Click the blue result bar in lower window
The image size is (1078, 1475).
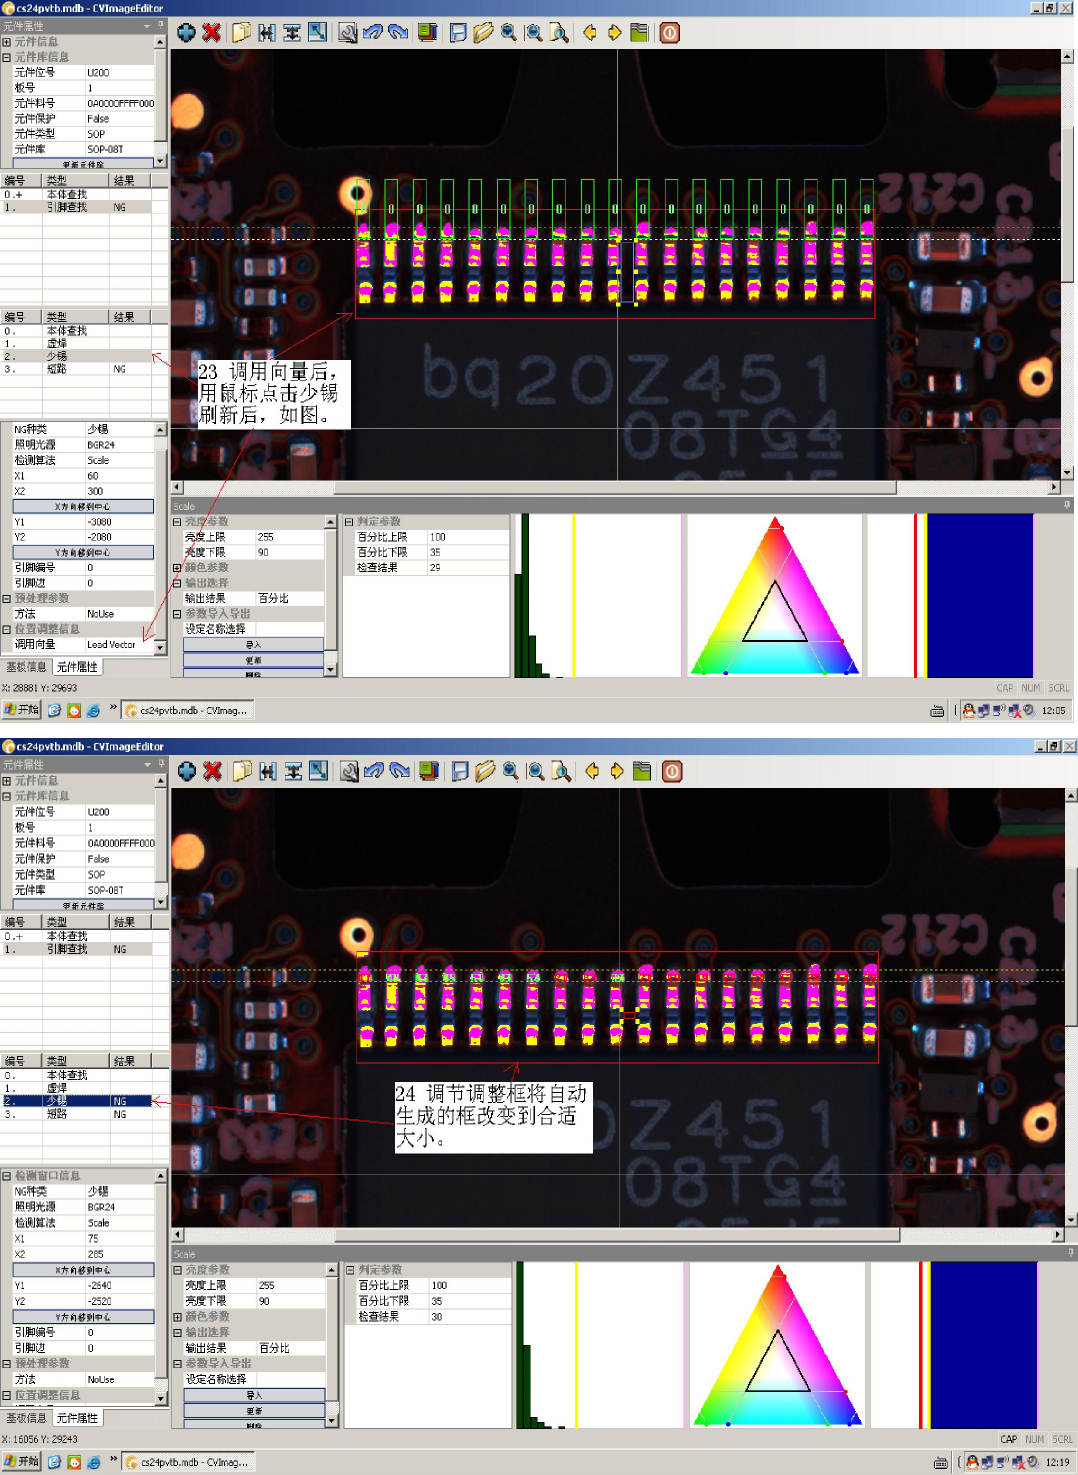coord(984,1345)
